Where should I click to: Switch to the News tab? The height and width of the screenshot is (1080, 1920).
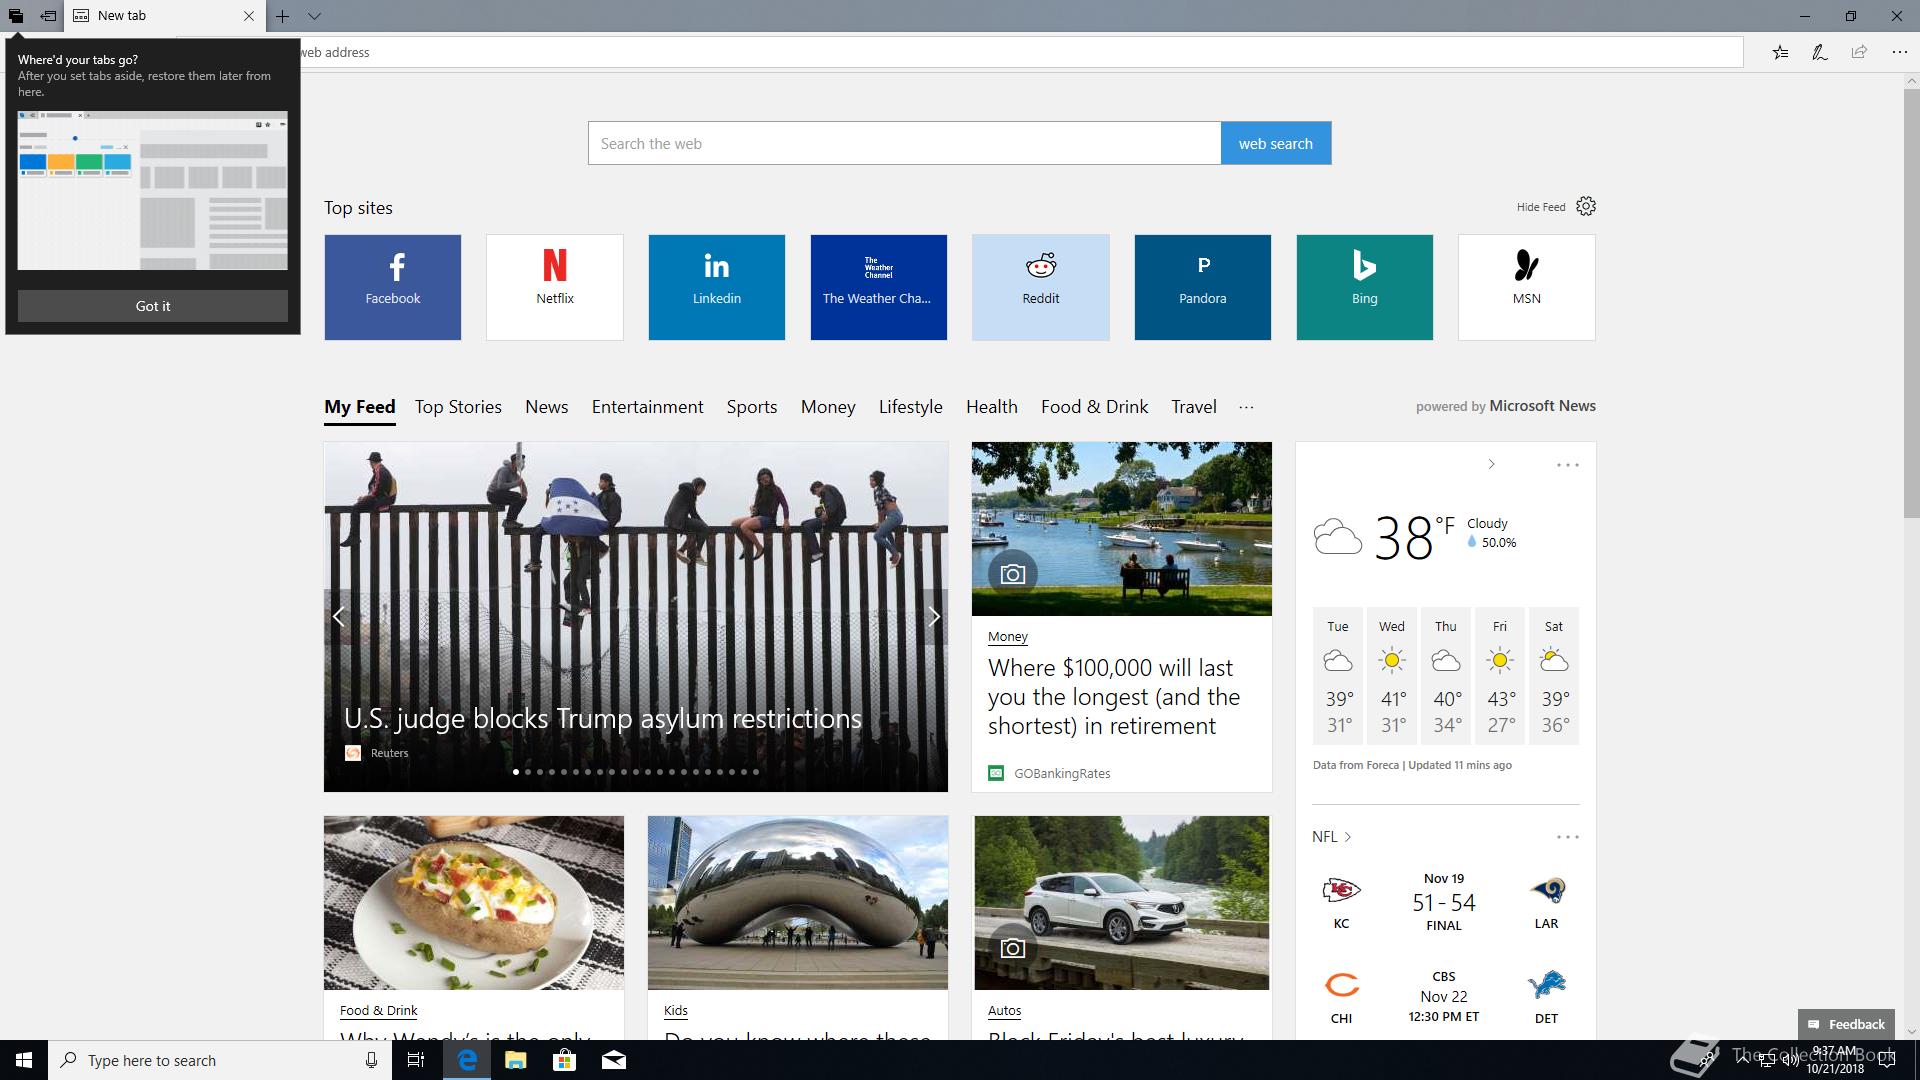(x=547, y=407)
